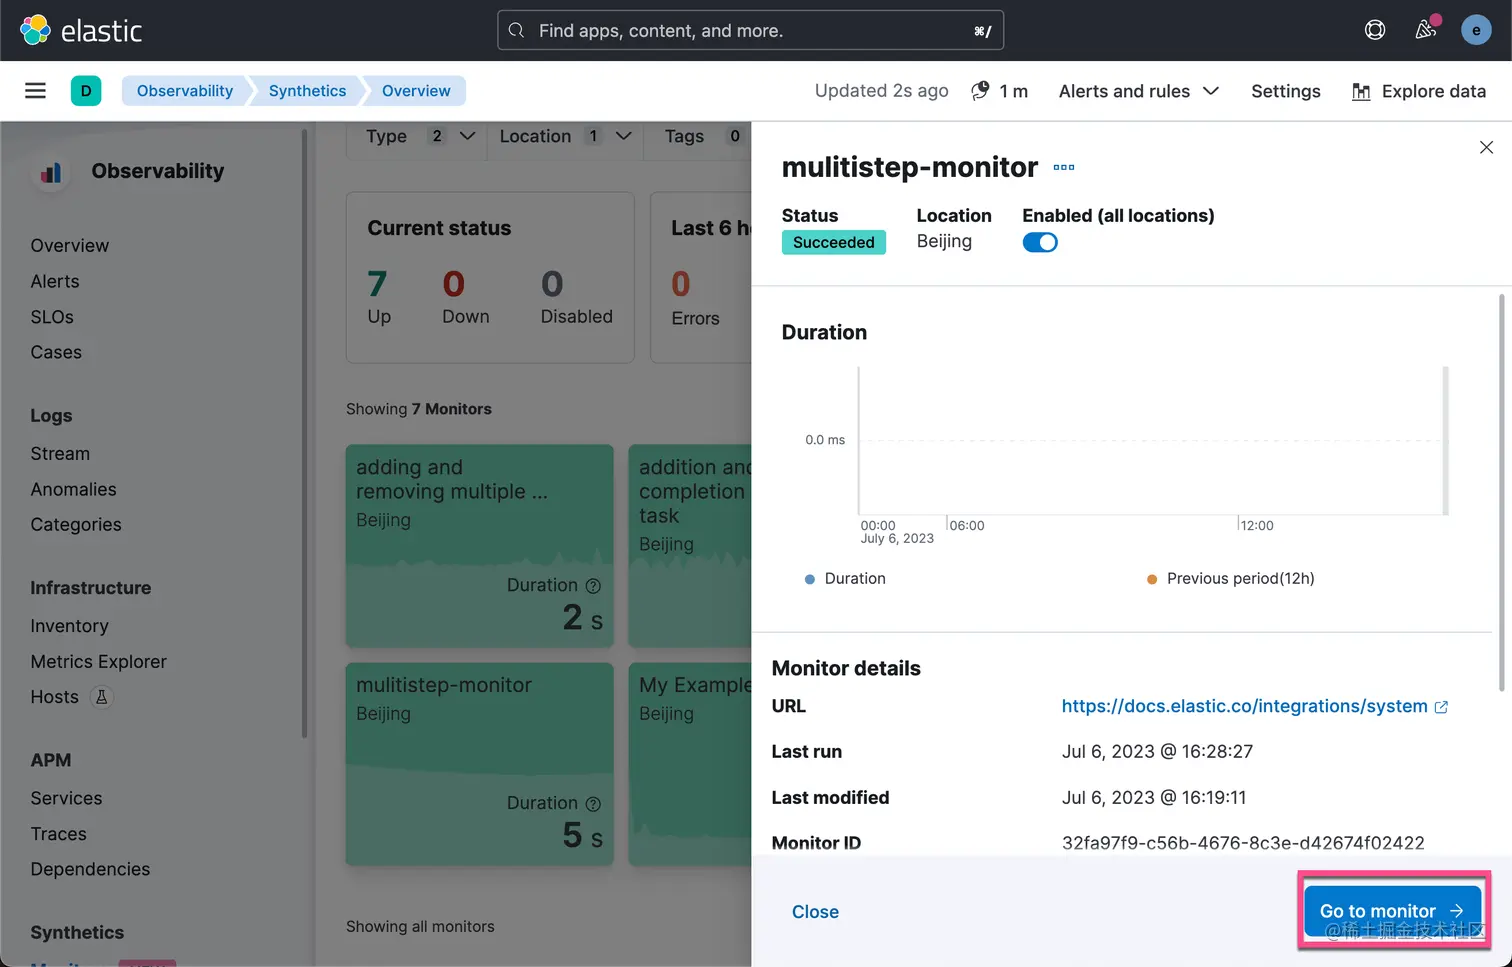Open Metrics Explorer in the sidebar

tap(98, 662)
